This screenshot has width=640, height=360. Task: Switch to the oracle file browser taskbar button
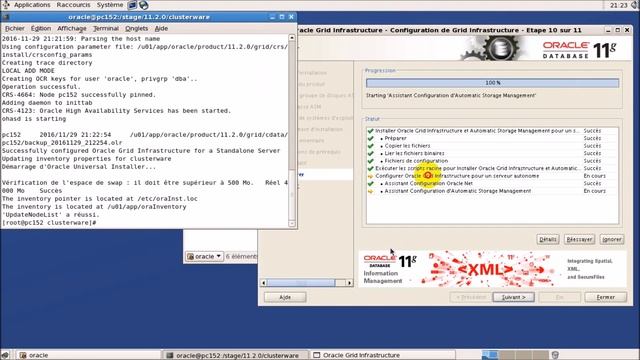tap(87, 356)
